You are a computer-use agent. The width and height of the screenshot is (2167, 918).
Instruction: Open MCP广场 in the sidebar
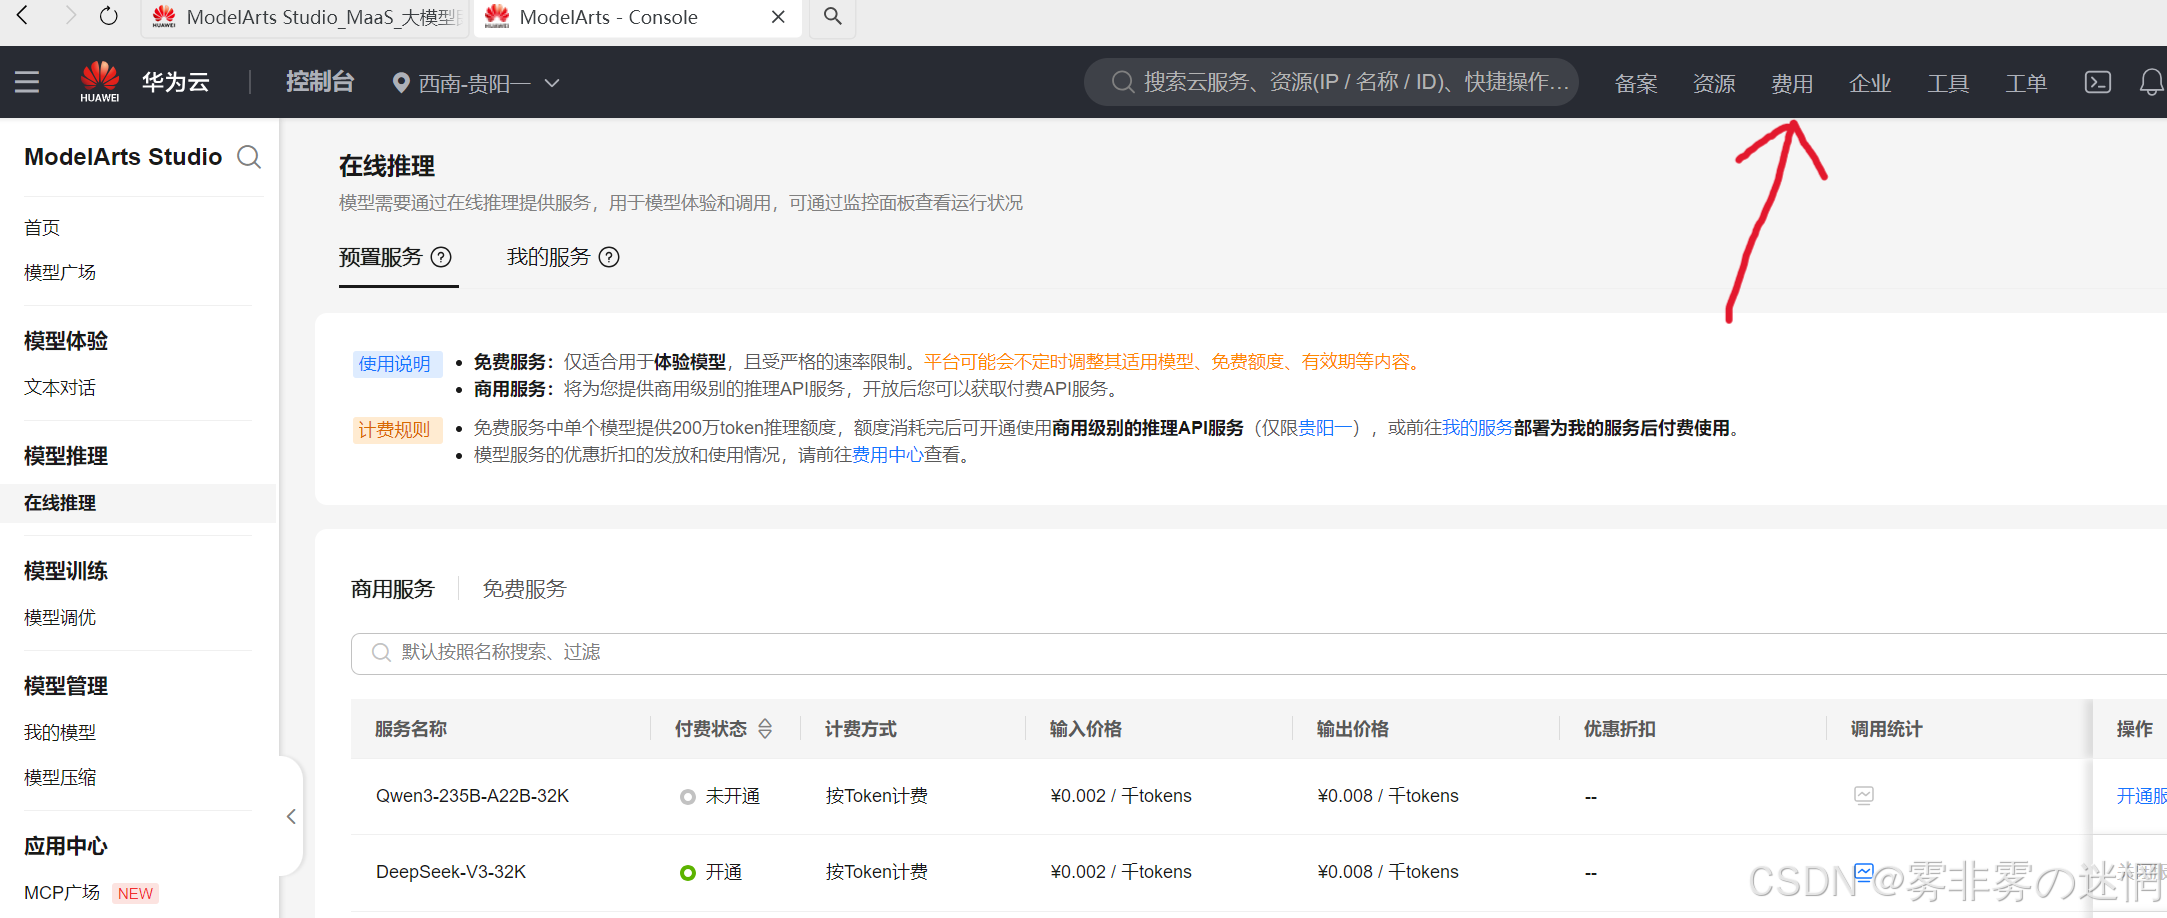click(62, 892)
